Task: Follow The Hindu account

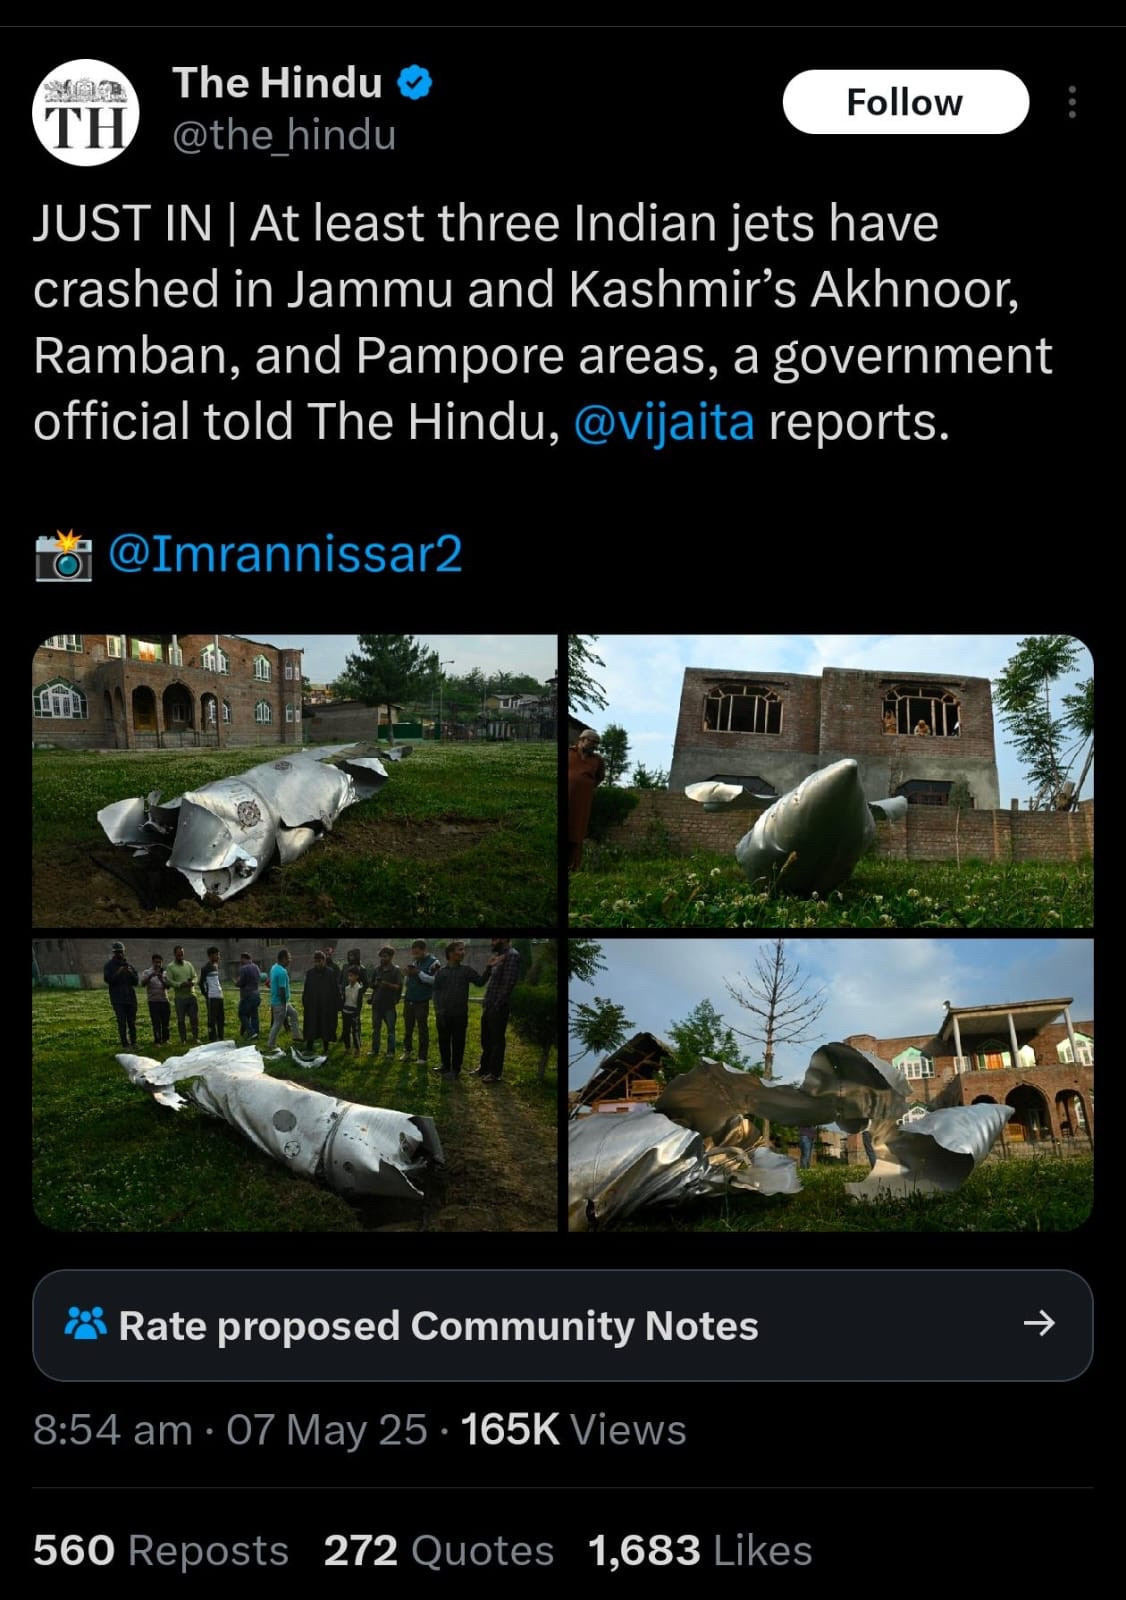Action: pyautogui.click(x=905, y=102)
